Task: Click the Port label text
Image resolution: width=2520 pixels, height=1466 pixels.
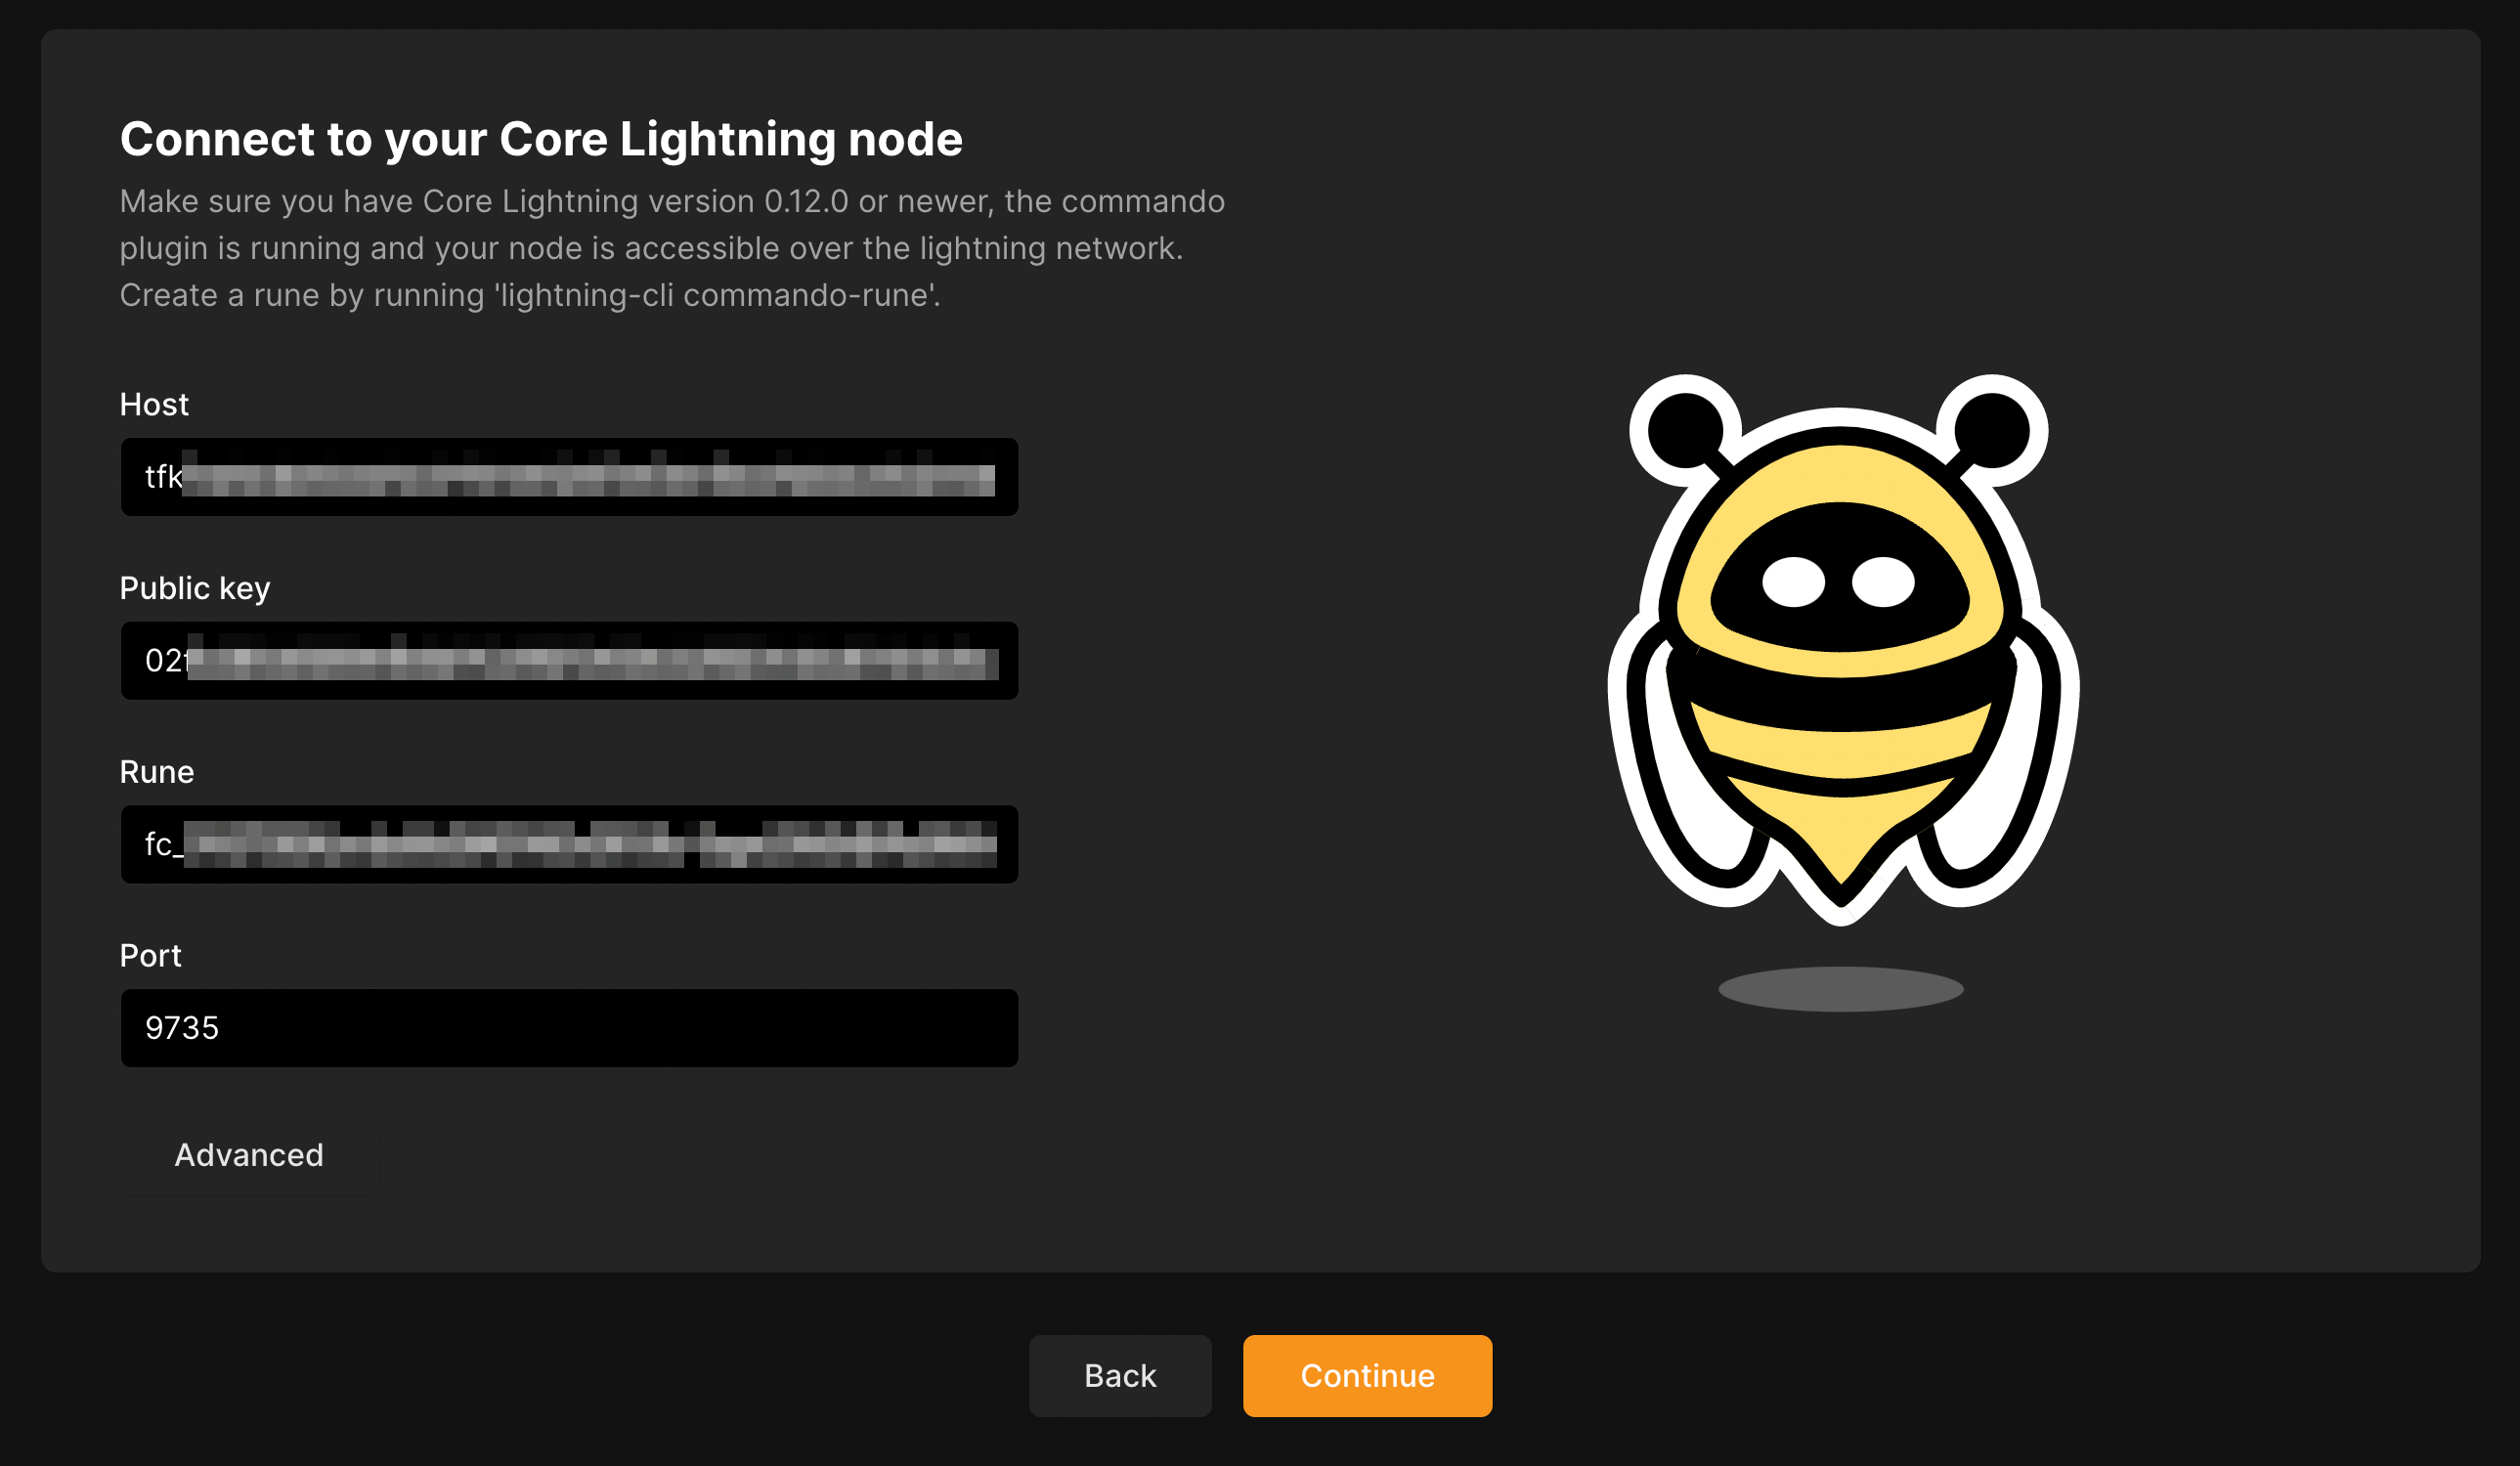Action: point(150,956)
